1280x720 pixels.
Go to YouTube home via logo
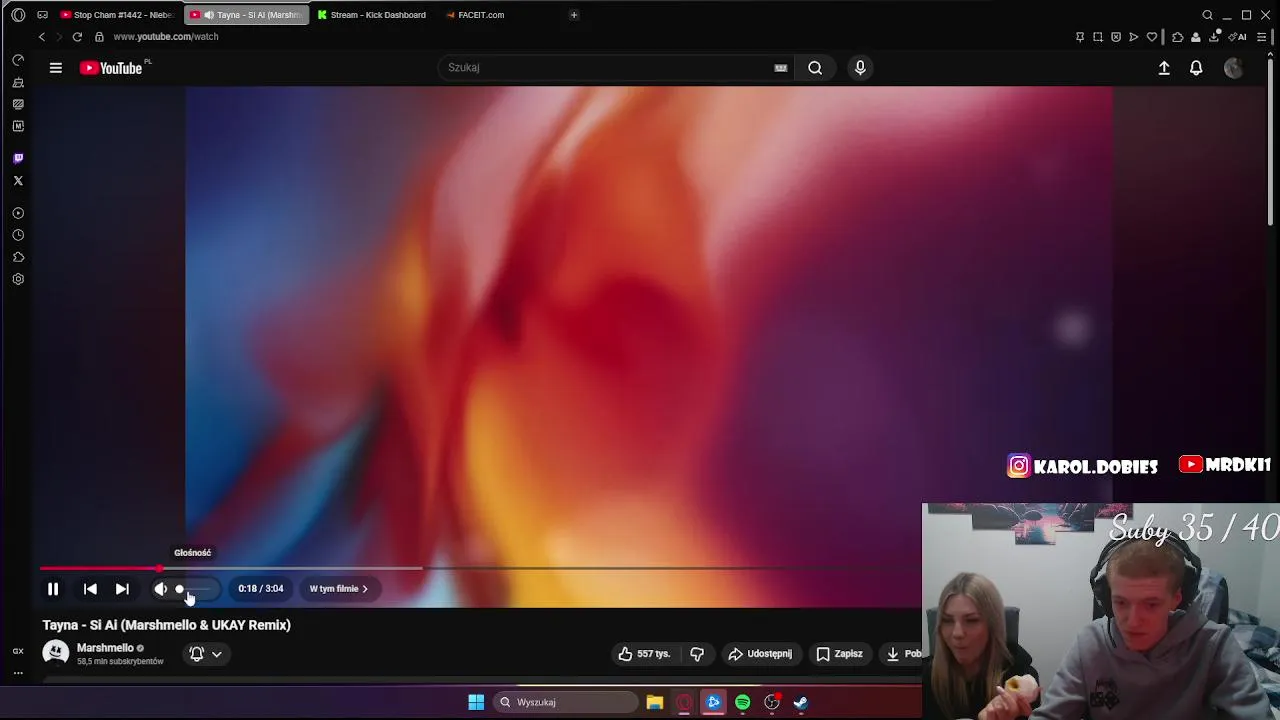(x=112, y=68)
